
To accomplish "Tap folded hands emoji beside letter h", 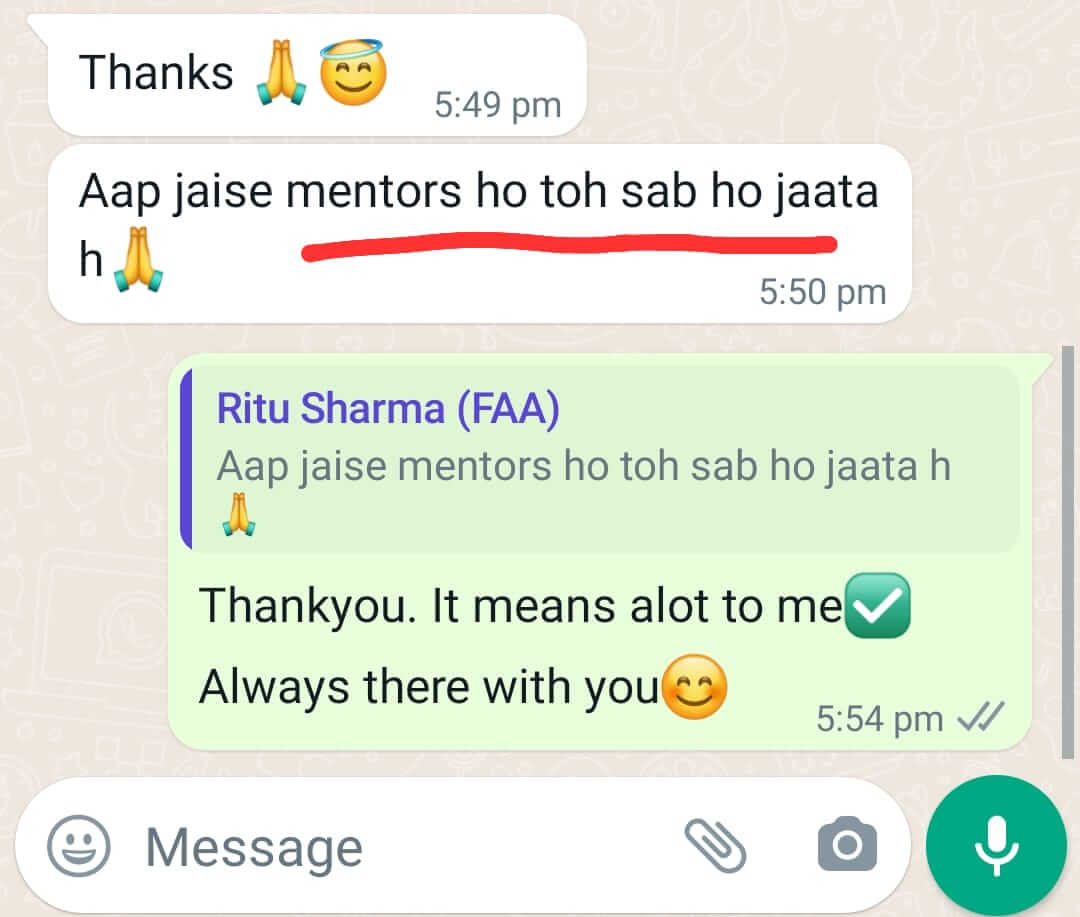I will tap(138, 260).
